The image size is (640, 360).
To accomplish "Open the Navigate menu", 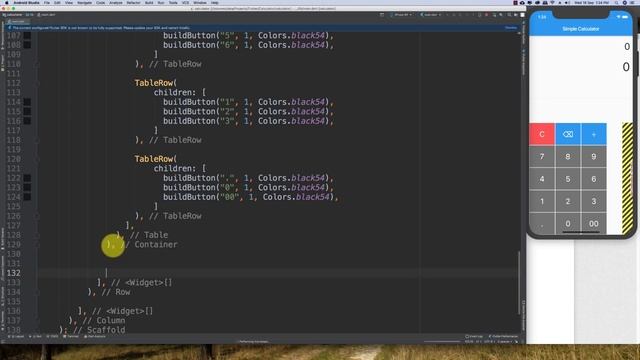I will click(x=84, y=2).
